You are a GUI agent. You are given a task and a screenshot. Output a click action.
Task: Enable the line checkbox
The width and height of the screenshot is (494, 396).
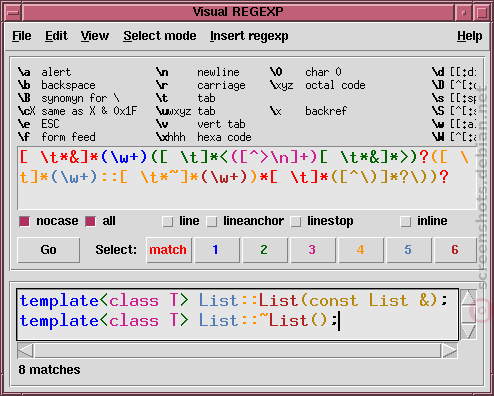(x=167, y=221)
